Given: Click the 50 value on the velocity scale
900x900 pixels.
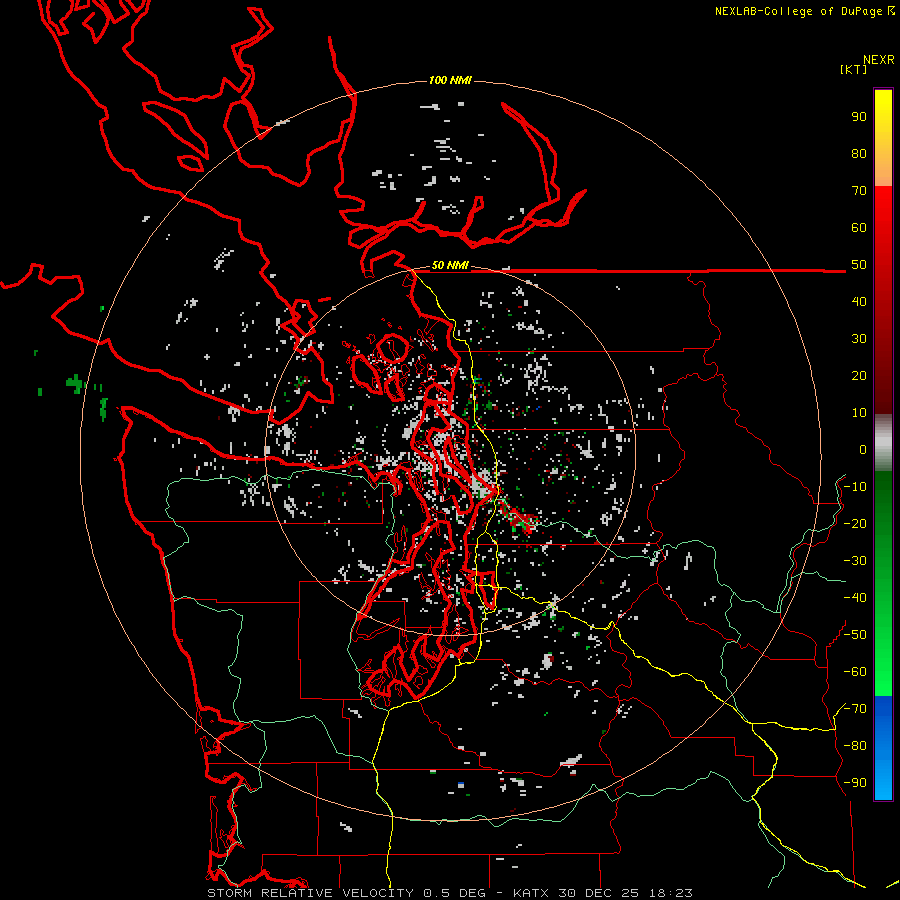Looking at the screenshot, I should pyautogui.click(x=859, y=265).
